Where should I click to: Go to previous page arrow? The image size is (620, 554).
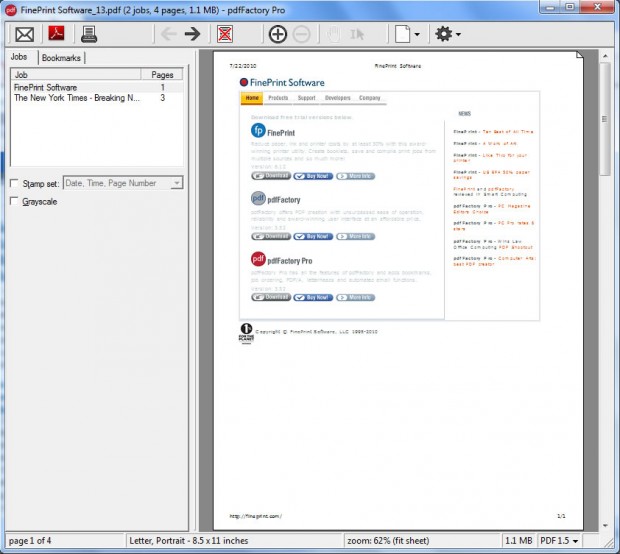169,34
